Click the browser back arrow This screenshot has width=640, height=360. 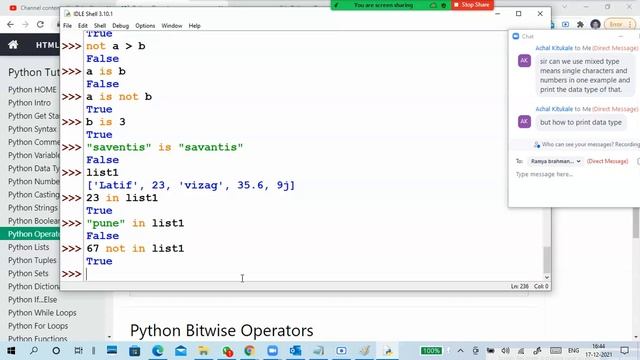(x=11, y=24)
